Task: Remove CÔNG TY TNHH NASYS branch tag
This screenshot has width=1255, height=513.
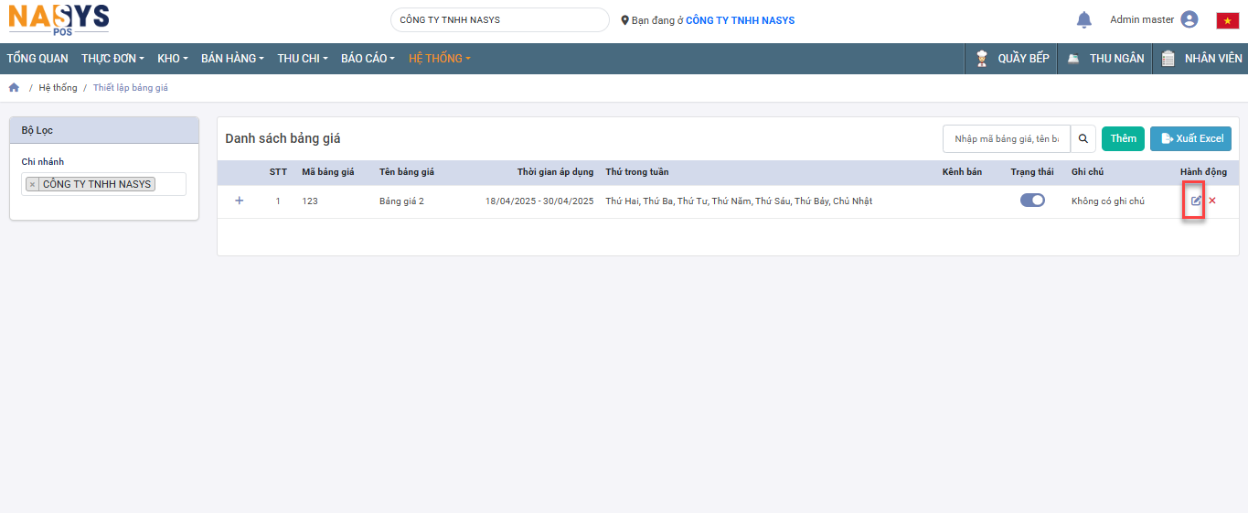Action: click(x=32, y=184)
